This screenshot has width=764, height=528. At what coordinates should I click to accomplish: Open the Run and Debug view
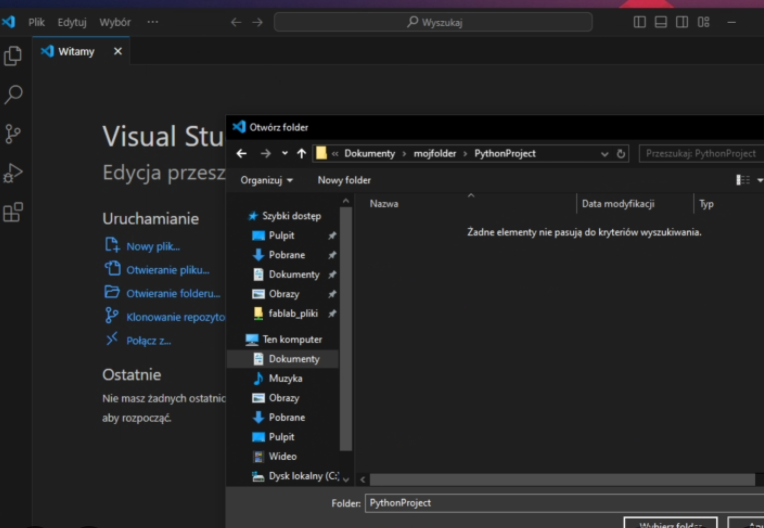point(13,173)
